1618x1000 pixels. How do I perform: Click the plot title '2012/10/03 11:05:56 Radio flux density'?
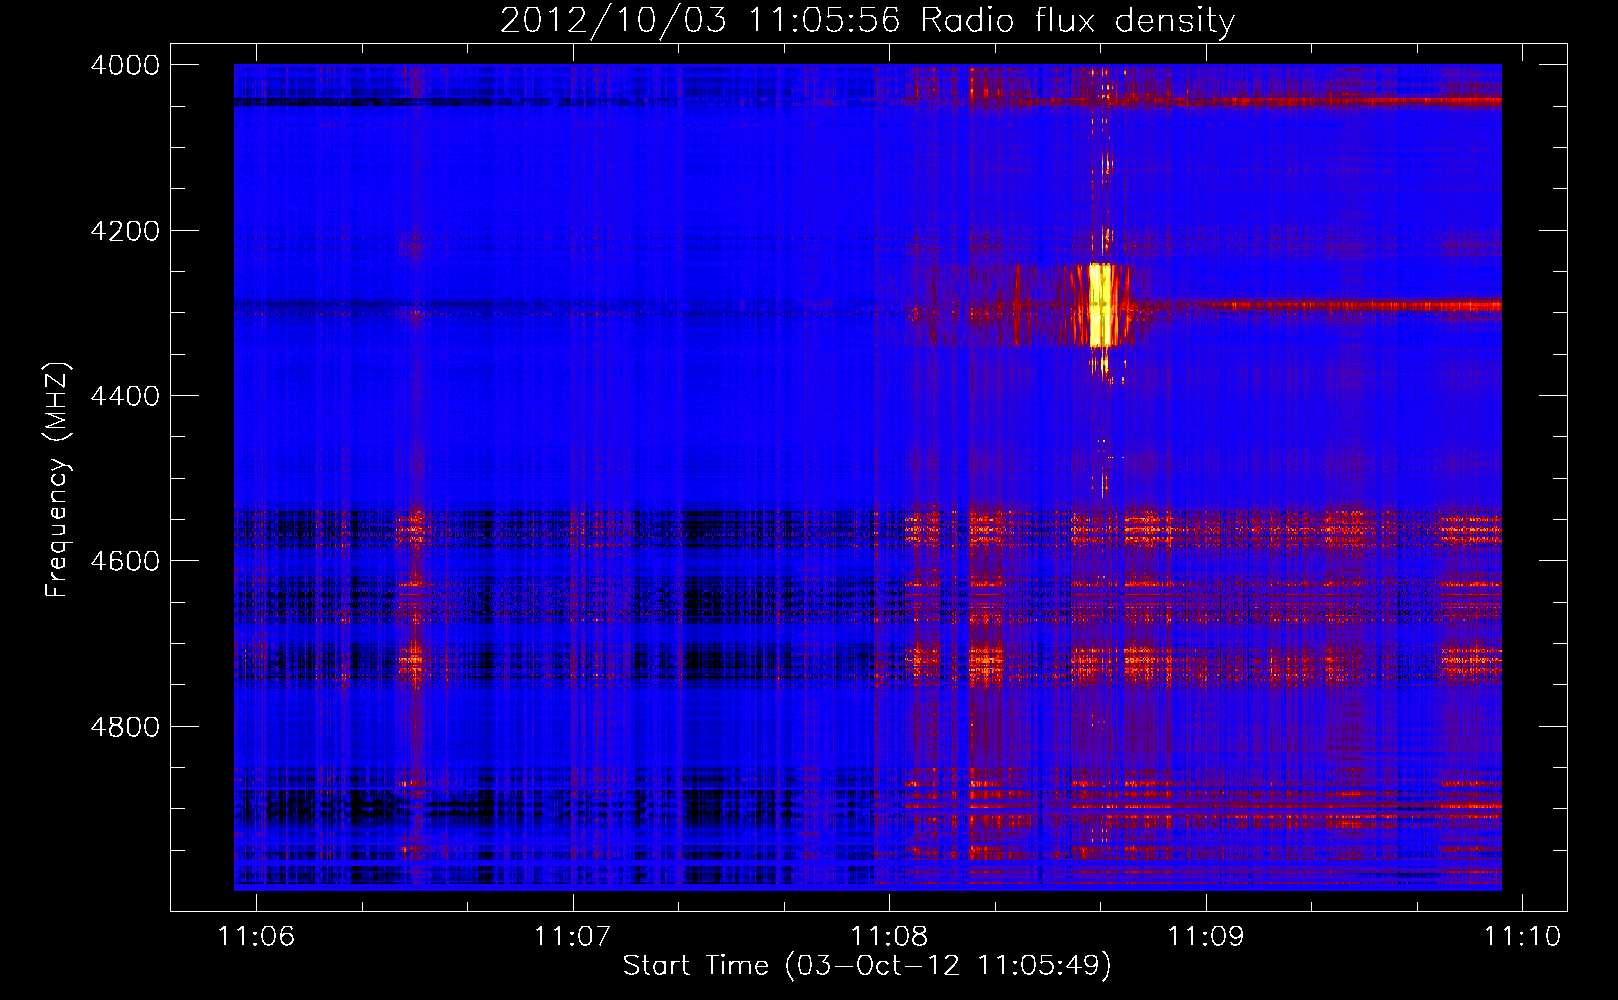867,20
